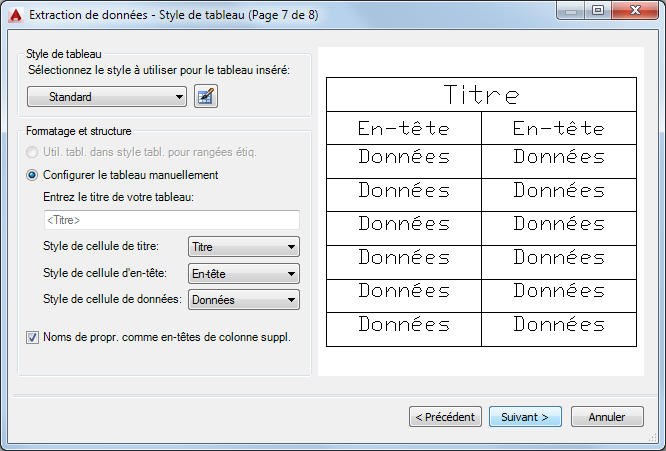Click the AutoCAD logo in title bar
Screen dimensions: 666x451
(15, 14)
